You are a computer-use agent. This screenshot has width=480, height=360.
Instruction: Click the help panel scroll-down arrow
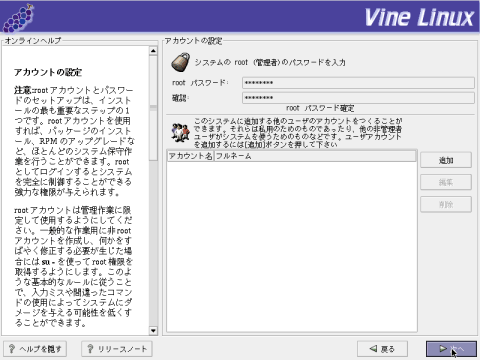tap(153, 331)
